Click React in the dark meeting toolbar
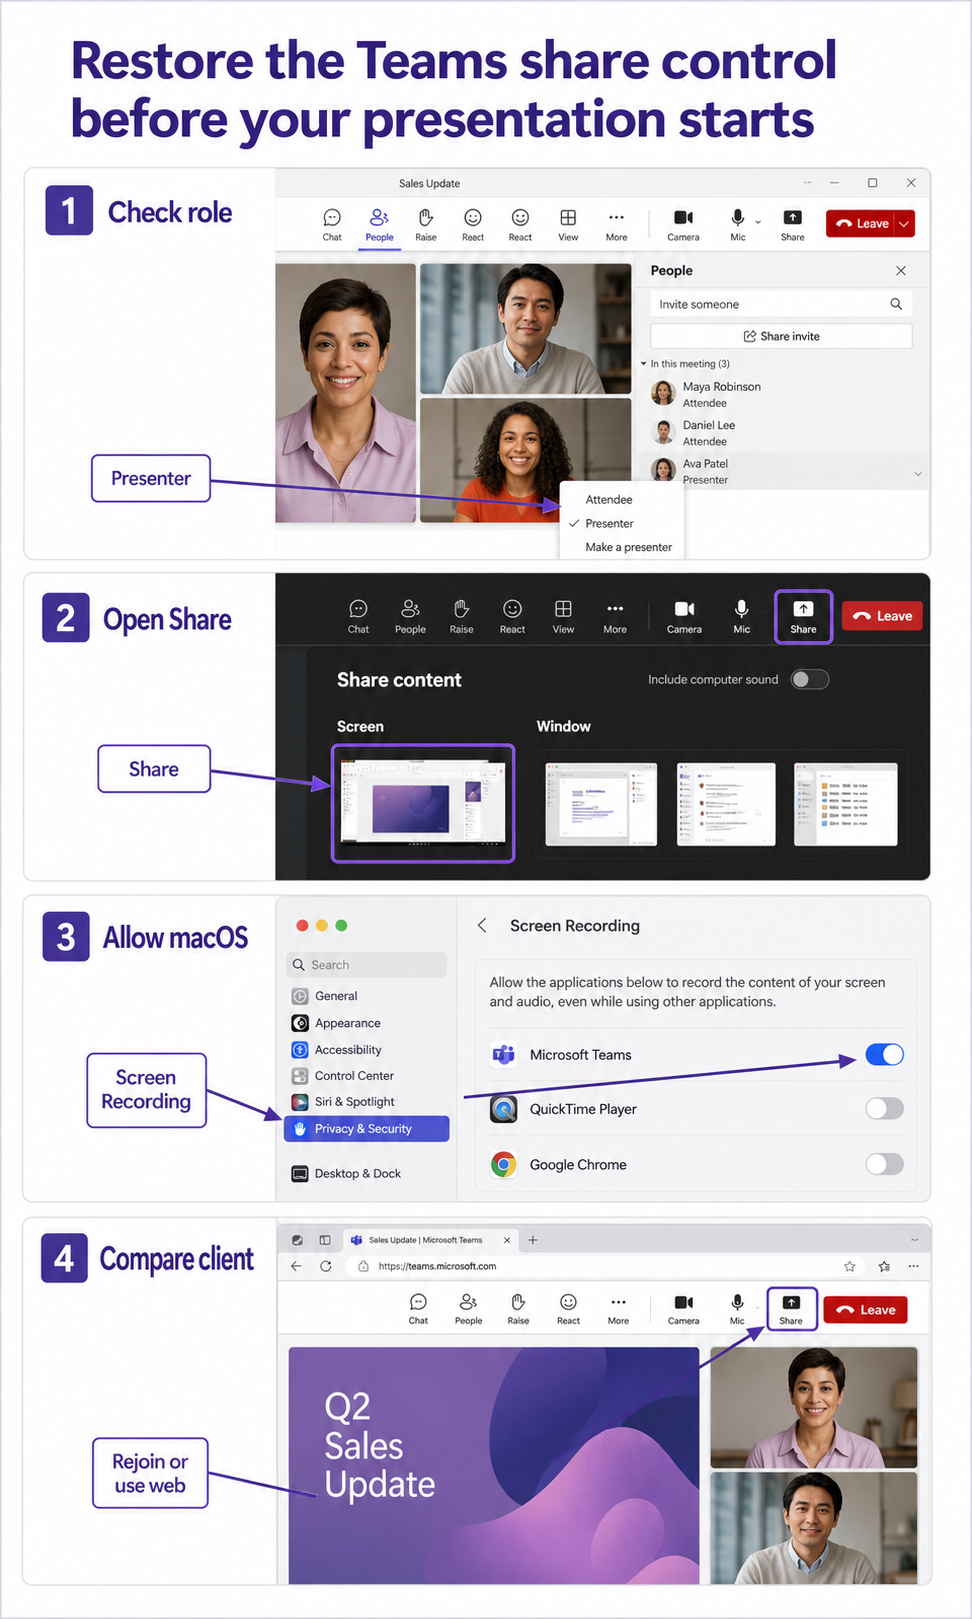The height and width of the screenshot is (1619, 972). [512, 616]
